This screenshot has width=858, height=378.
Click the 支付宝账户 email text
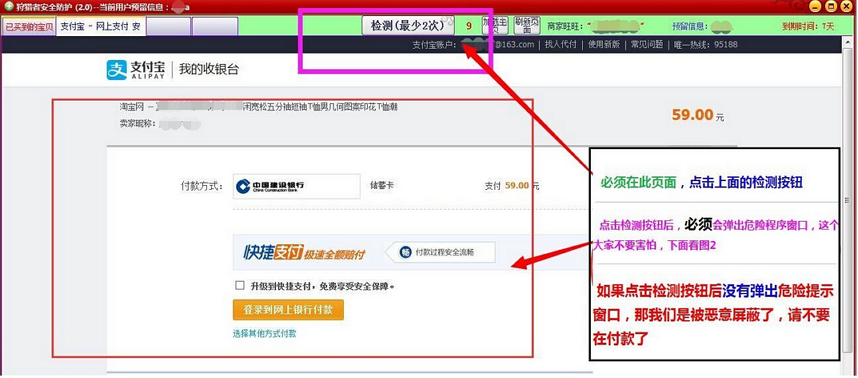473,45
